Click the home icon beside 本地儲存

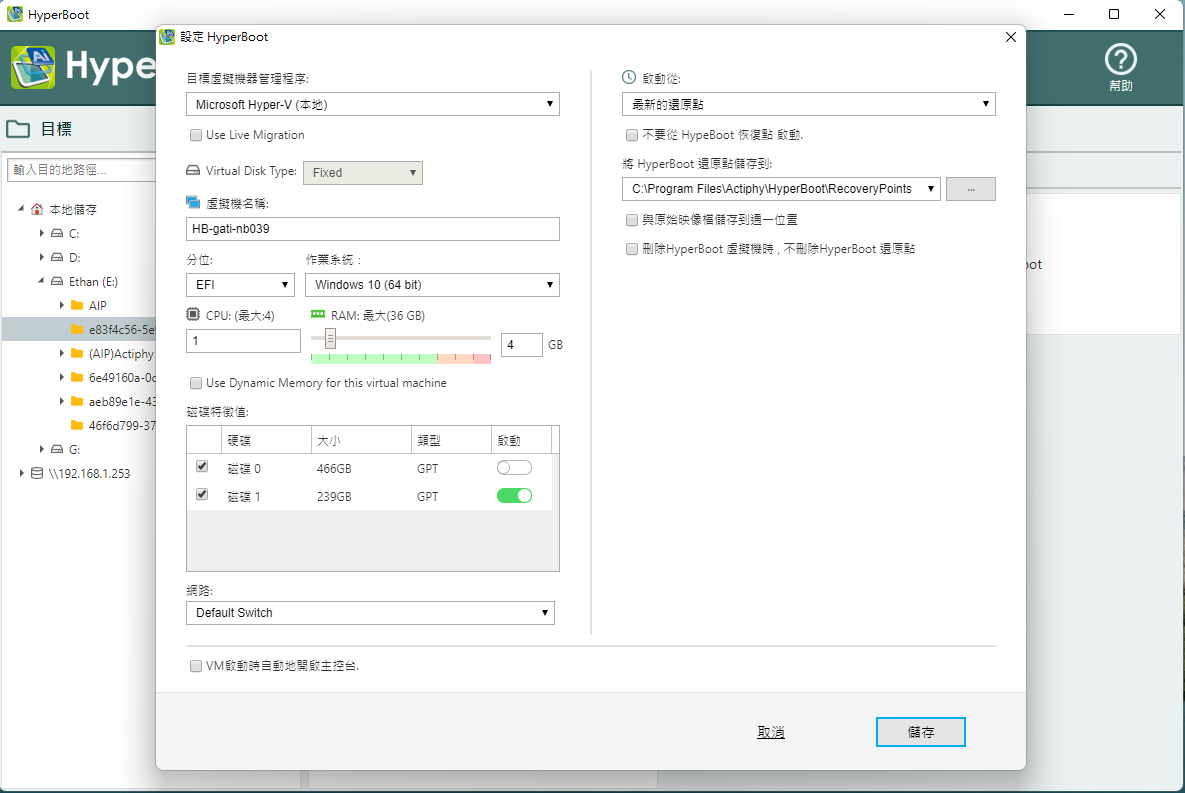tap(37, 210)
